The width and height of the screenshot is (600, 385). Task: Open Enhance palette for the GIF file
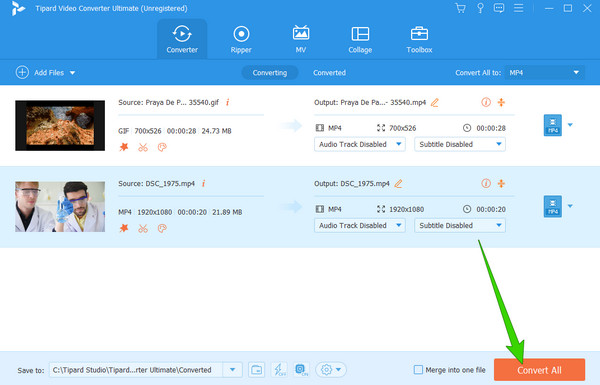pos(162,147)
